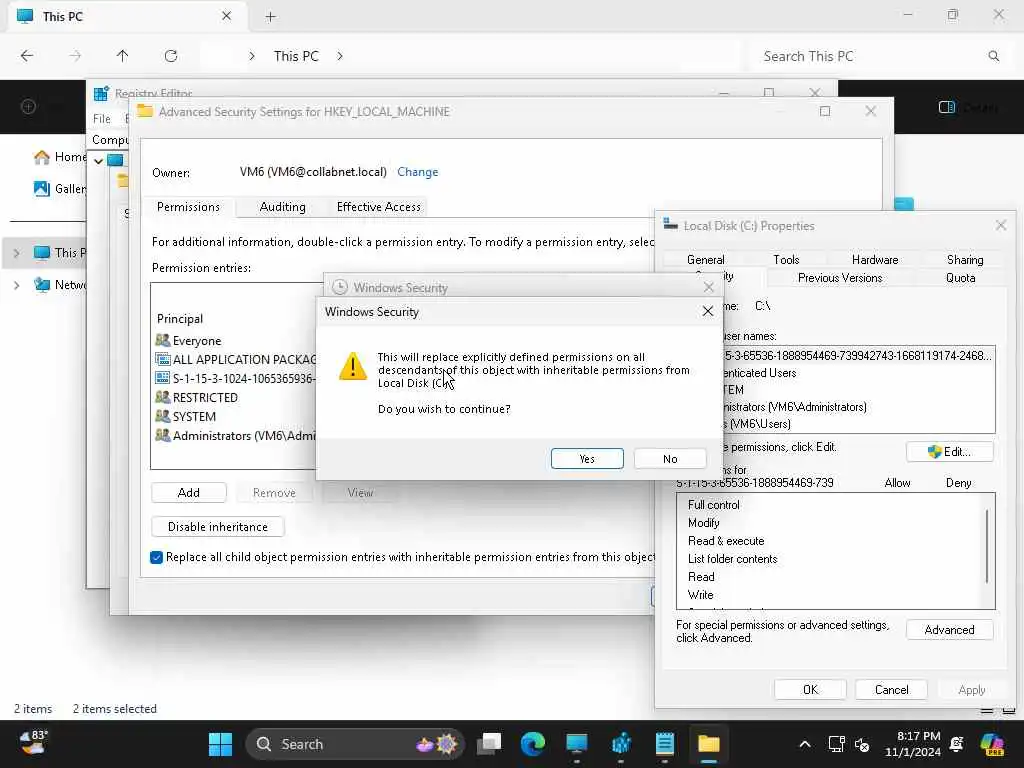Image resolution: width=1024 pixels, height=768 pixels.
Task: Click Disable inheritance button
Action: pyautogui.click(x=217, y=526)
